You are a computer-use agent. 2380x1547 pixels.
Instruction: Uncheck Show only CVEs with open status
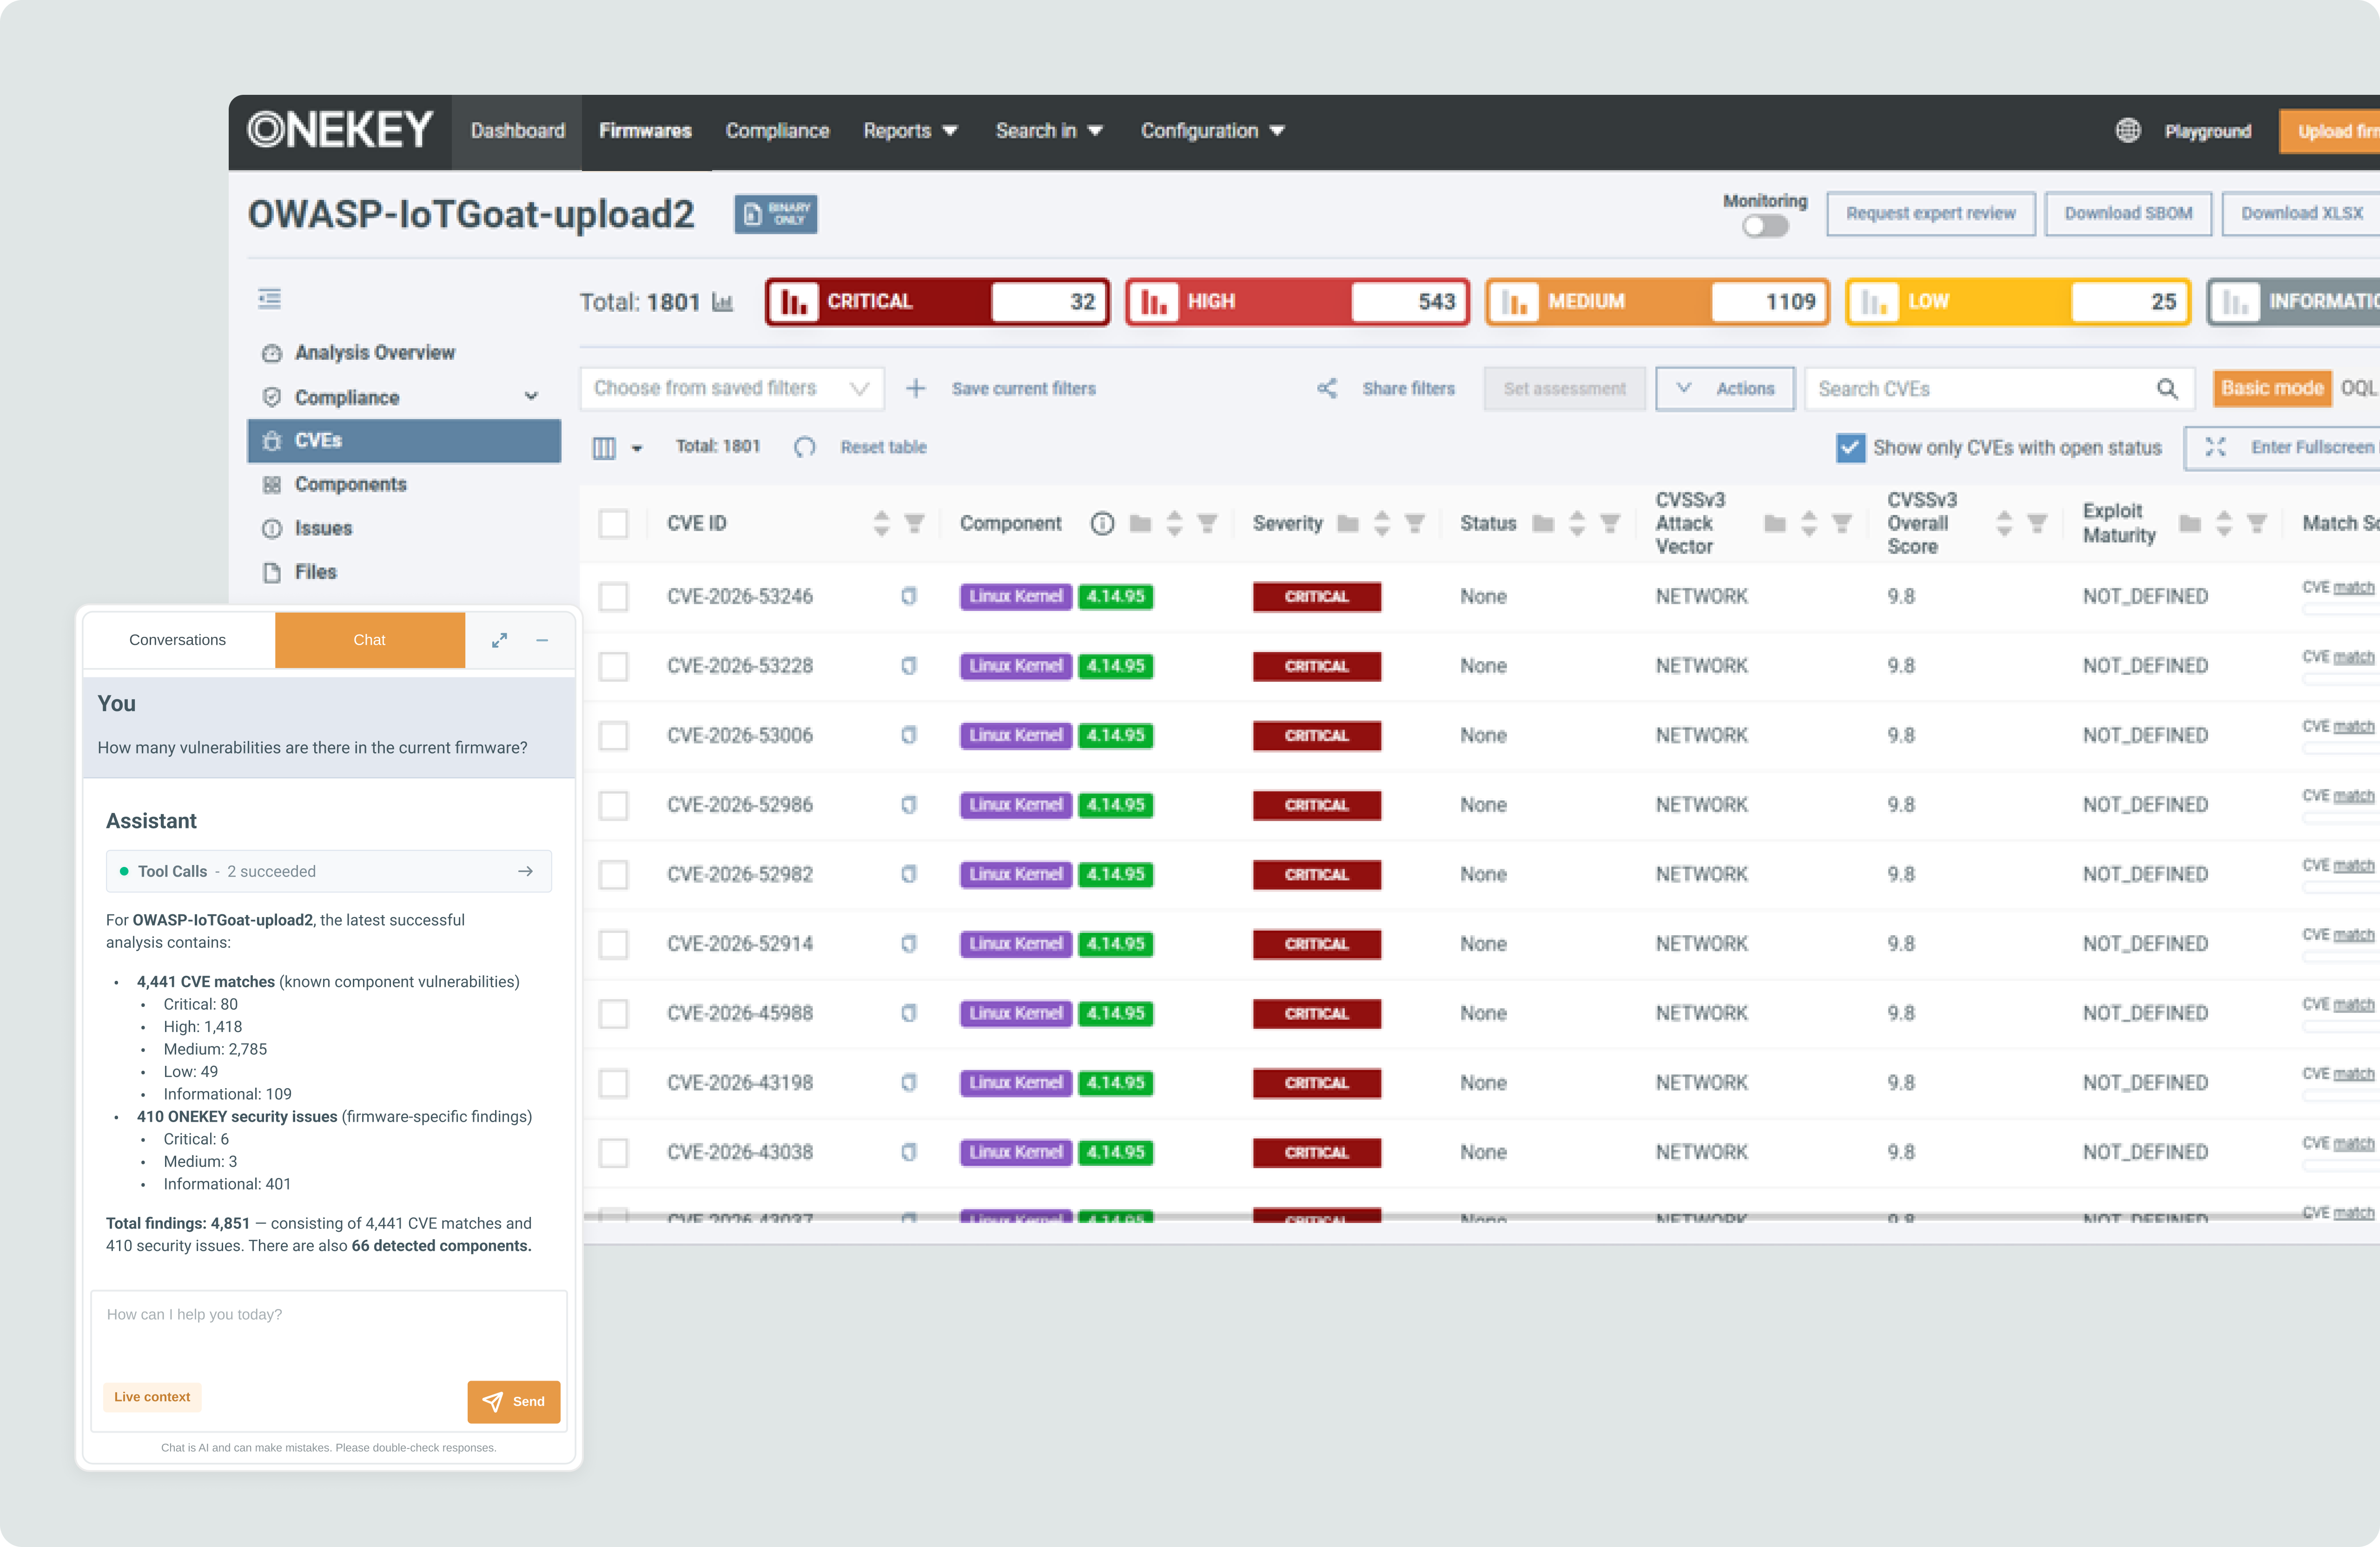tap(1850, 447)
